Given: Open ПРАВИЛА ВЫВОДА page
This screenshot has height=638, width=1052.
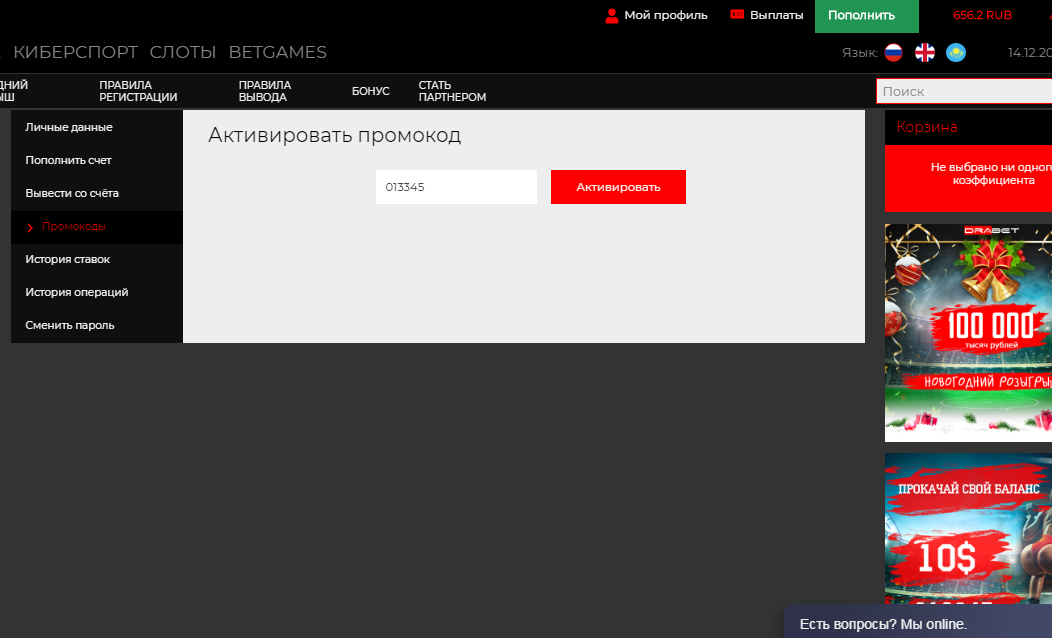Looking at the screenshot, I should (265, 91).
